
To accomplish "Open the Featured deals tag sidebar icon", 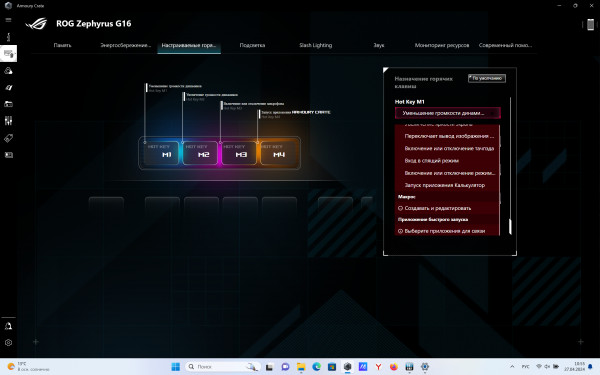I will pyautogui.click(x=8, y=138).
